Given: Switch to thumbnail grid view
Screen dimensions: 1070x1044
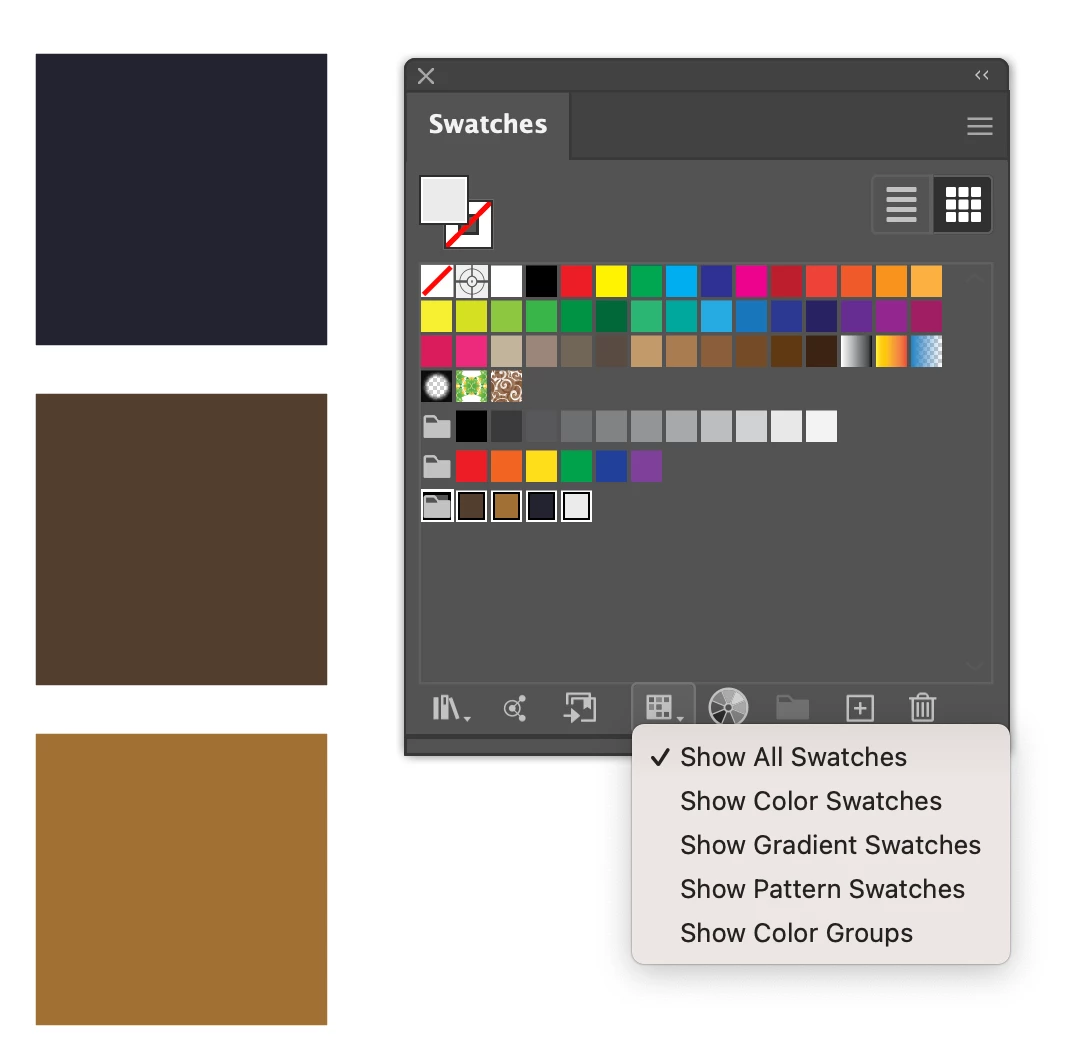Looking at the screenshot, I should pos(963,205).
